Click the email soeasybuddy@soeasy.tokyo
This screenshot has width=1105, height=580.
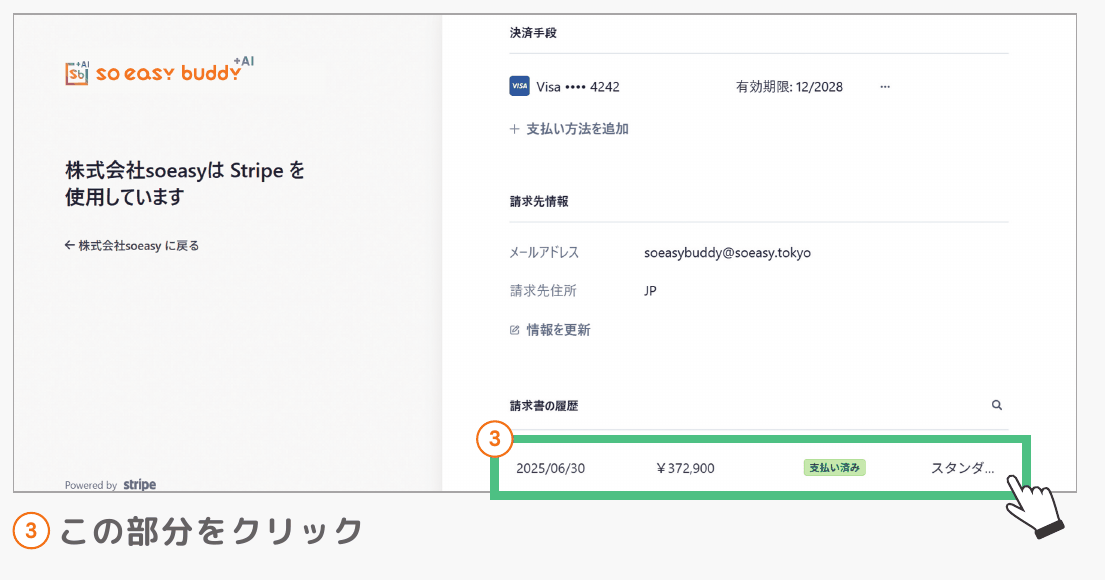727,253
